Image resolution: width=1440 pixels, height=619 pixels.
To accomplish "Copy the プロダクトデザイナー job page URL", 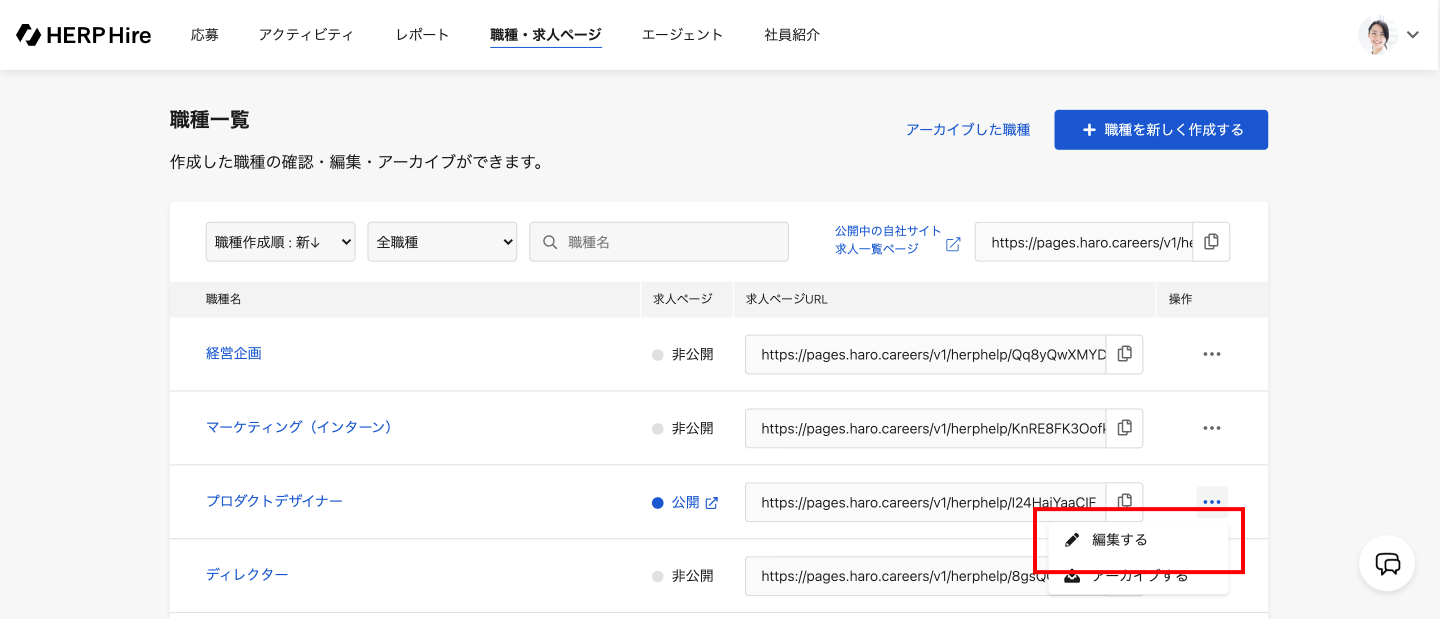I will (x=1124, y=500).
